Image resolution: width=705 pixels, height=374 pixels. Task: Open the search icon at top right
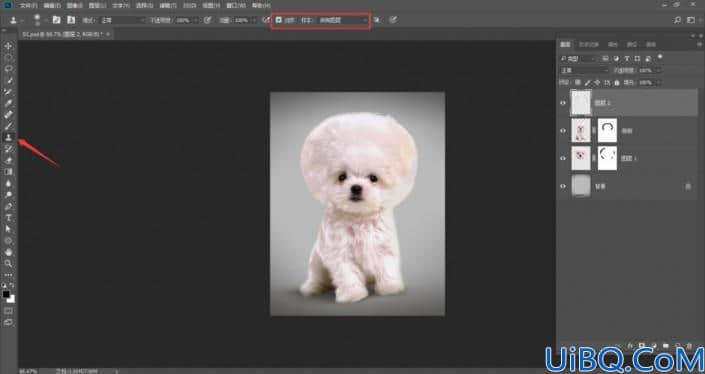point(678,20)
